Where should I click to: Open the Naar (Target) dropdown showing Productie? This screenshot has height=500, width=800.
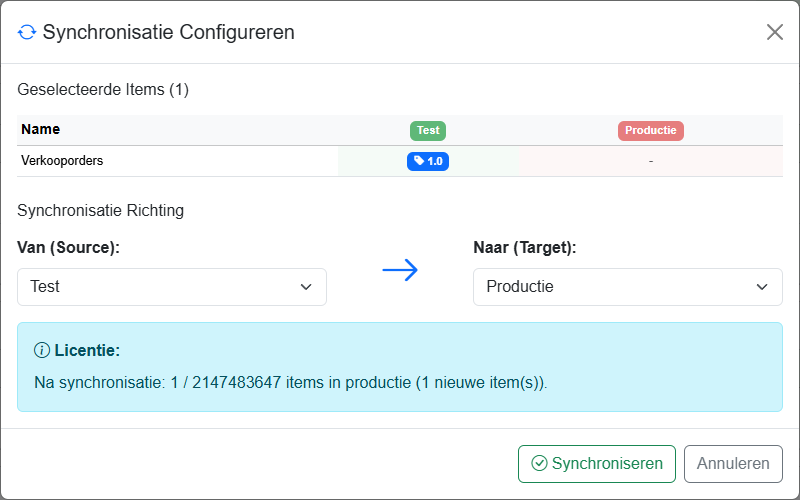click(628, 287)
